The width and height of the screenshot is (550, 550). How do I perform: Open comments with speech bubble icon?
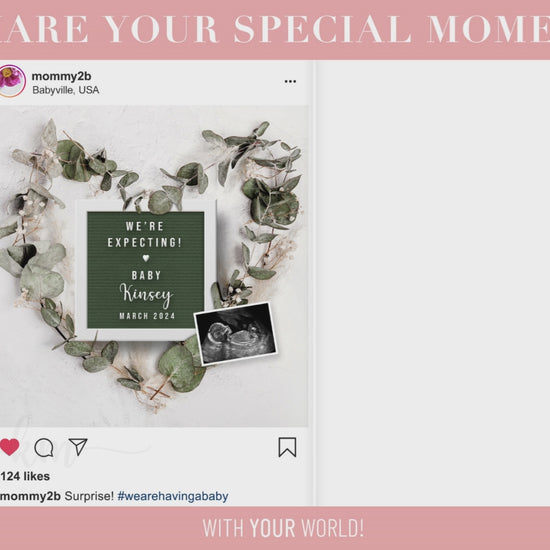[44, 448]
